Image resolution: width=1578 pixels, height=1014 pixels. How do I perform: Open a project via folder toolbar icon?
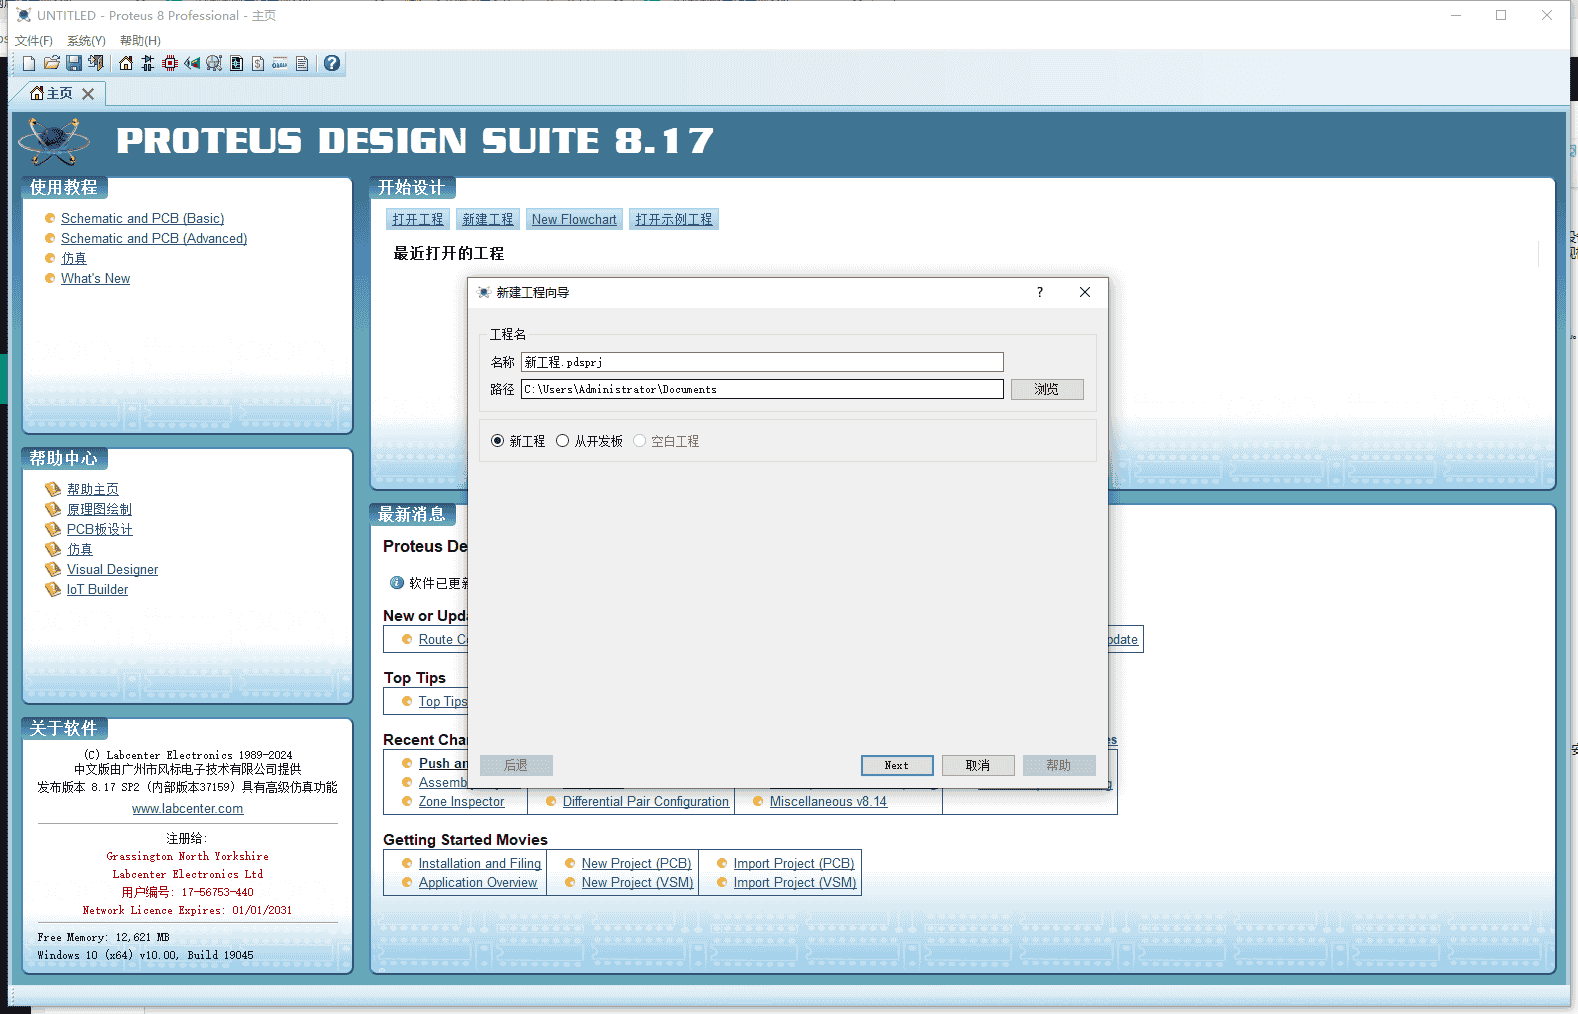51,63
